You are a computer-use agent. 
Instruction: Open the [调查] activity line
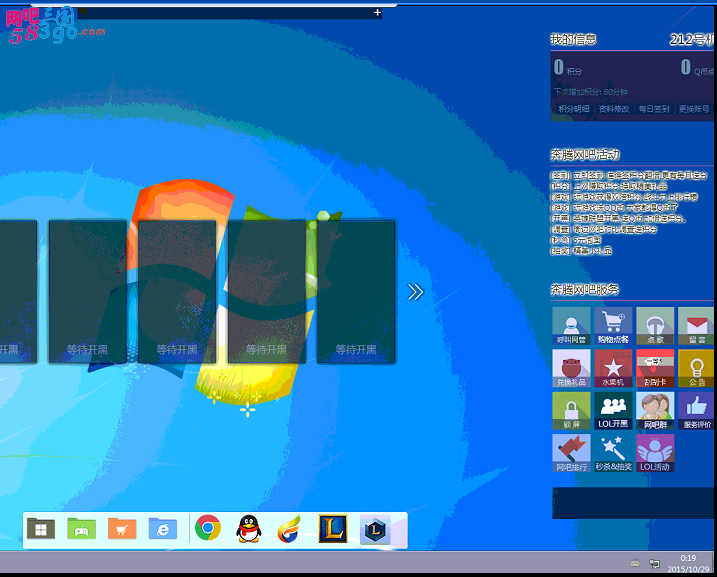coord(604,229)
